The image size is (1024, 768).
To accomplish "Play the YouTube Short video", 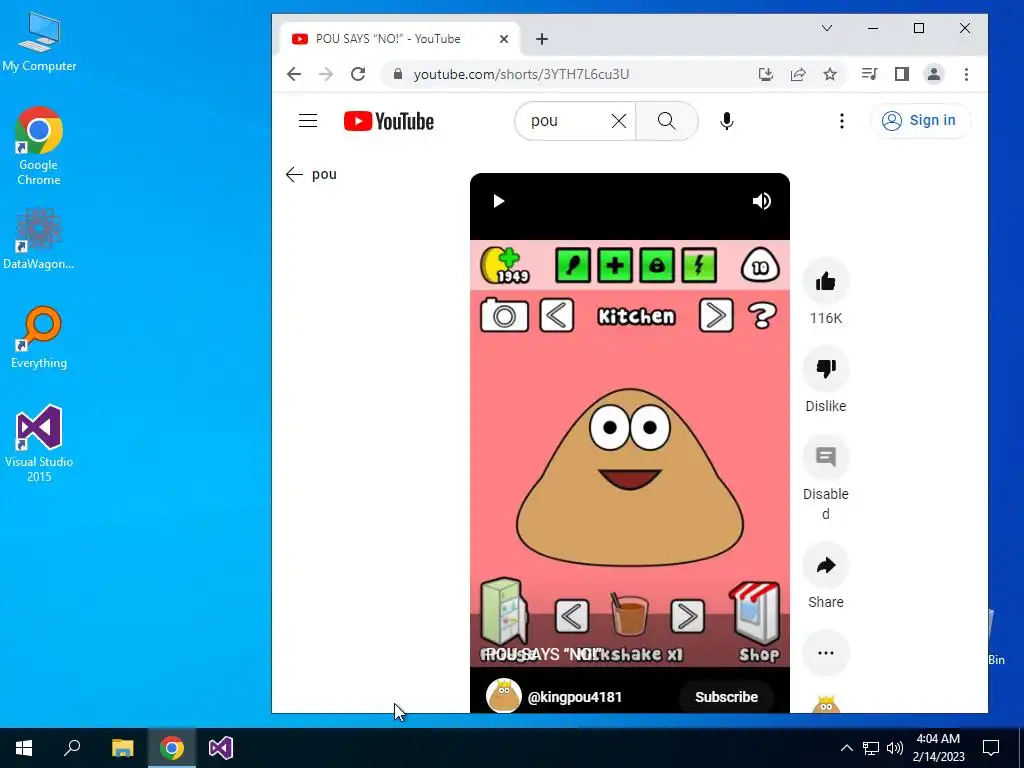I will (498, 201).
